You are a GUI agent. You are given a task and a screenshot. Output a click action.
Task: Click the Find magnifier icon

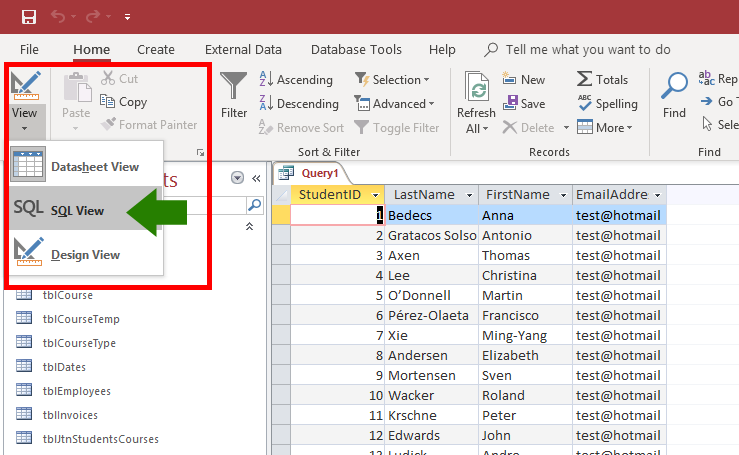pyautogui.click(x=674, y=85)
